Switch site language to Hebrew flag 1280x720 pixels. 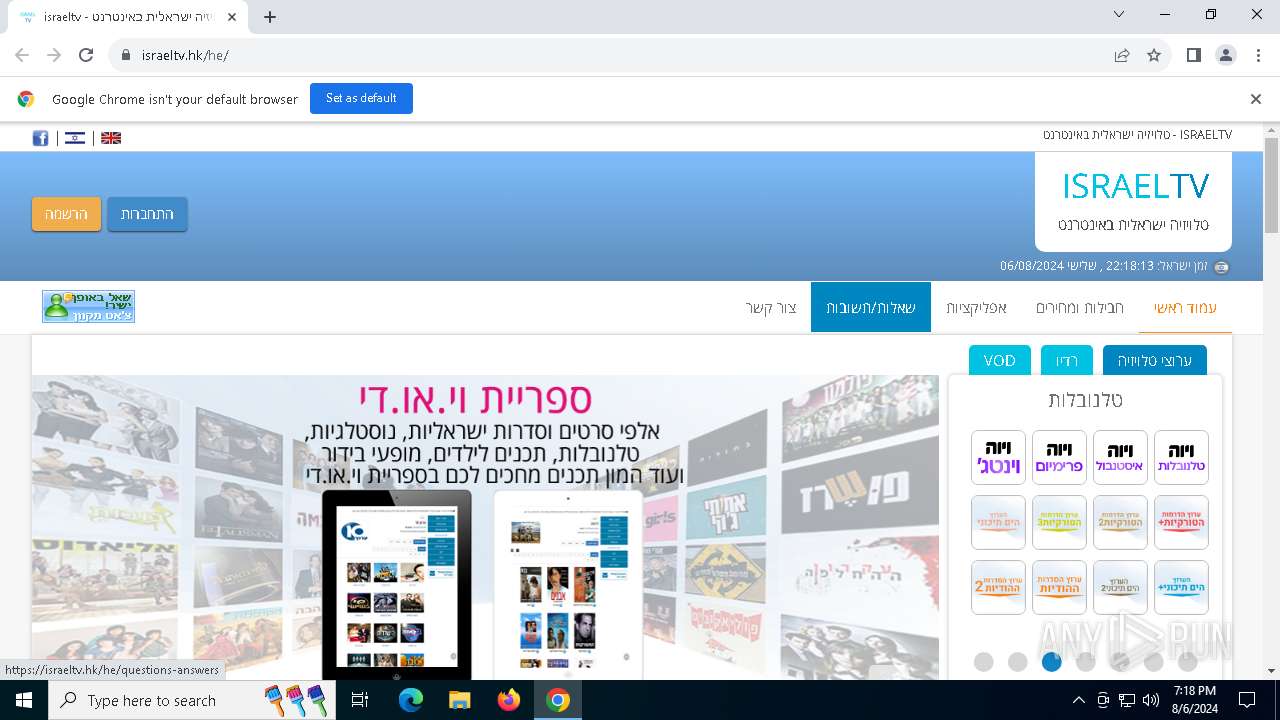pos(75,138)
